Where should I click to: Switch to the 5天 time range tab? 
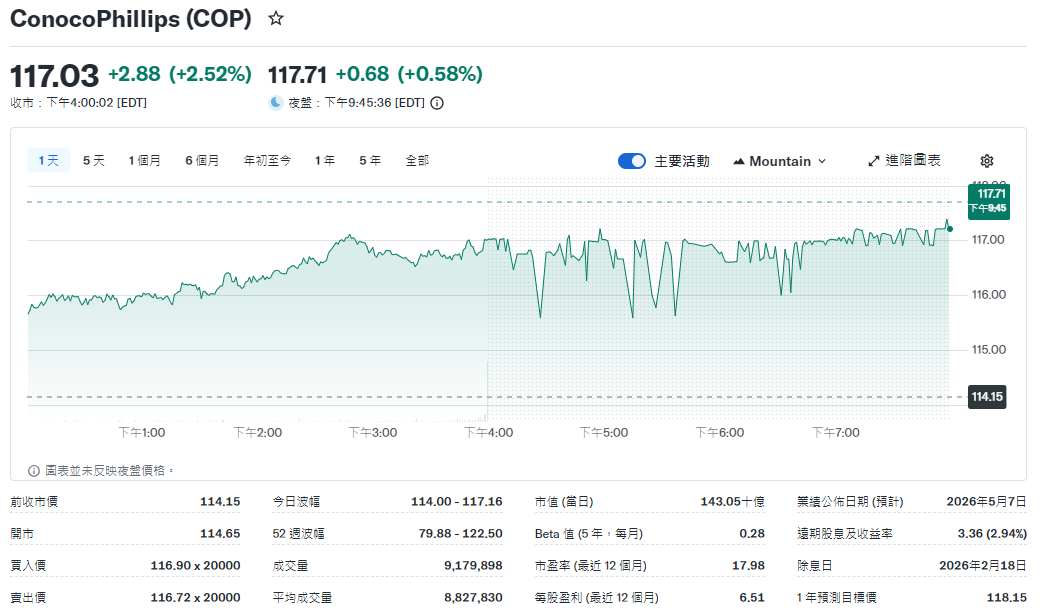pyautogui.click(x=93, y=159)
